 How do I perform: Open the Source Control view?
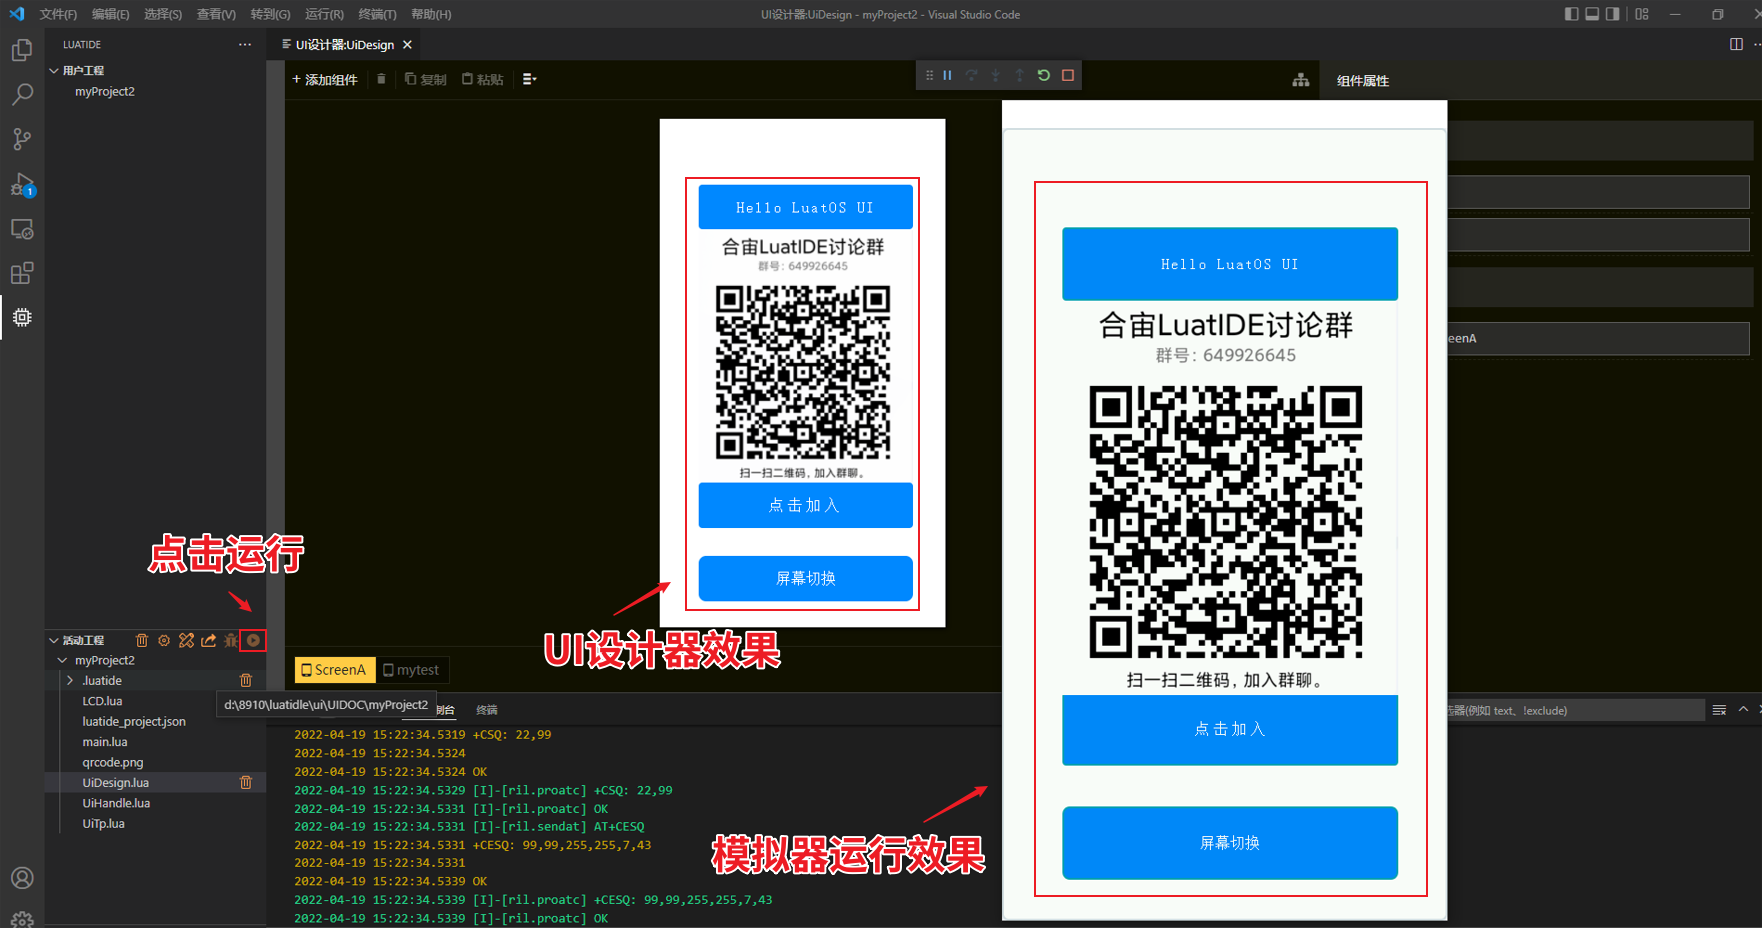[22, 139]
